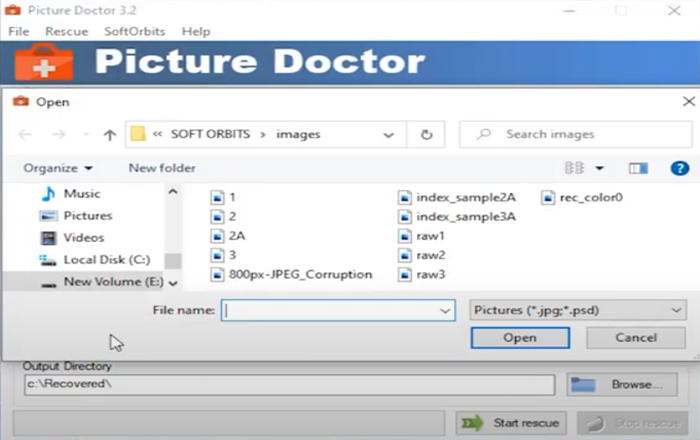Select the index_sample3A file
Viewport: 700px width, 440px height.
pyautogui.click(x=466, y=216)
